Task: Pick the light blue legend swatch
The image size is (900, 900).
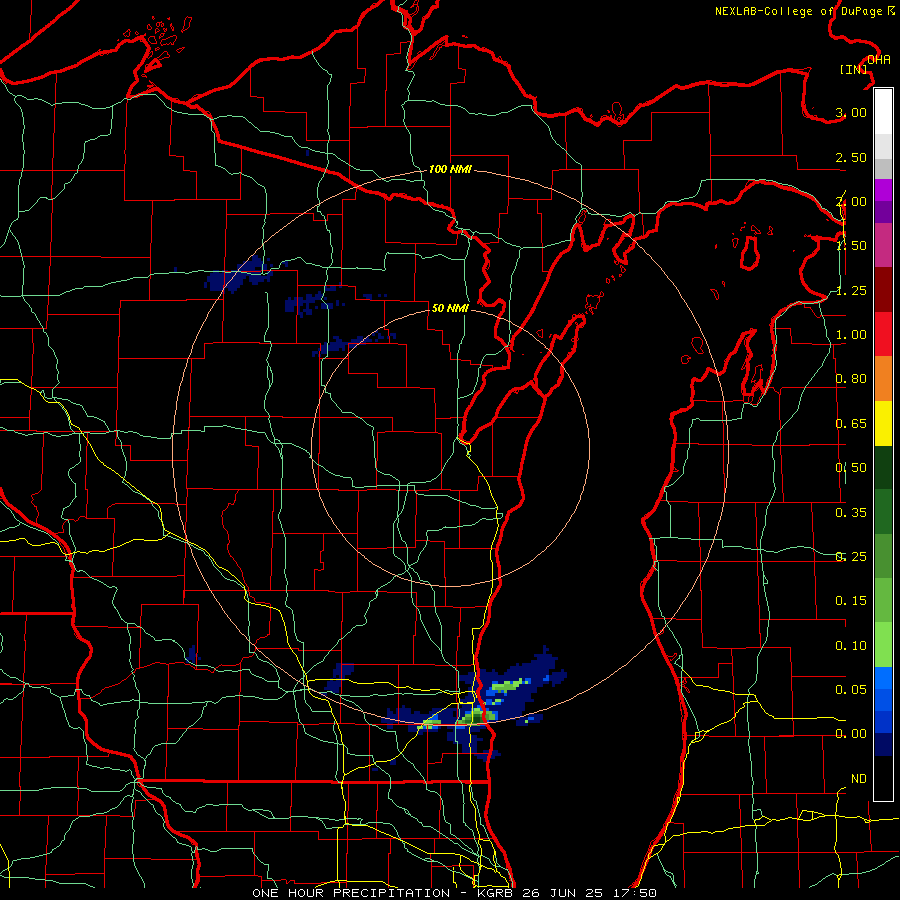Action: 883,678
